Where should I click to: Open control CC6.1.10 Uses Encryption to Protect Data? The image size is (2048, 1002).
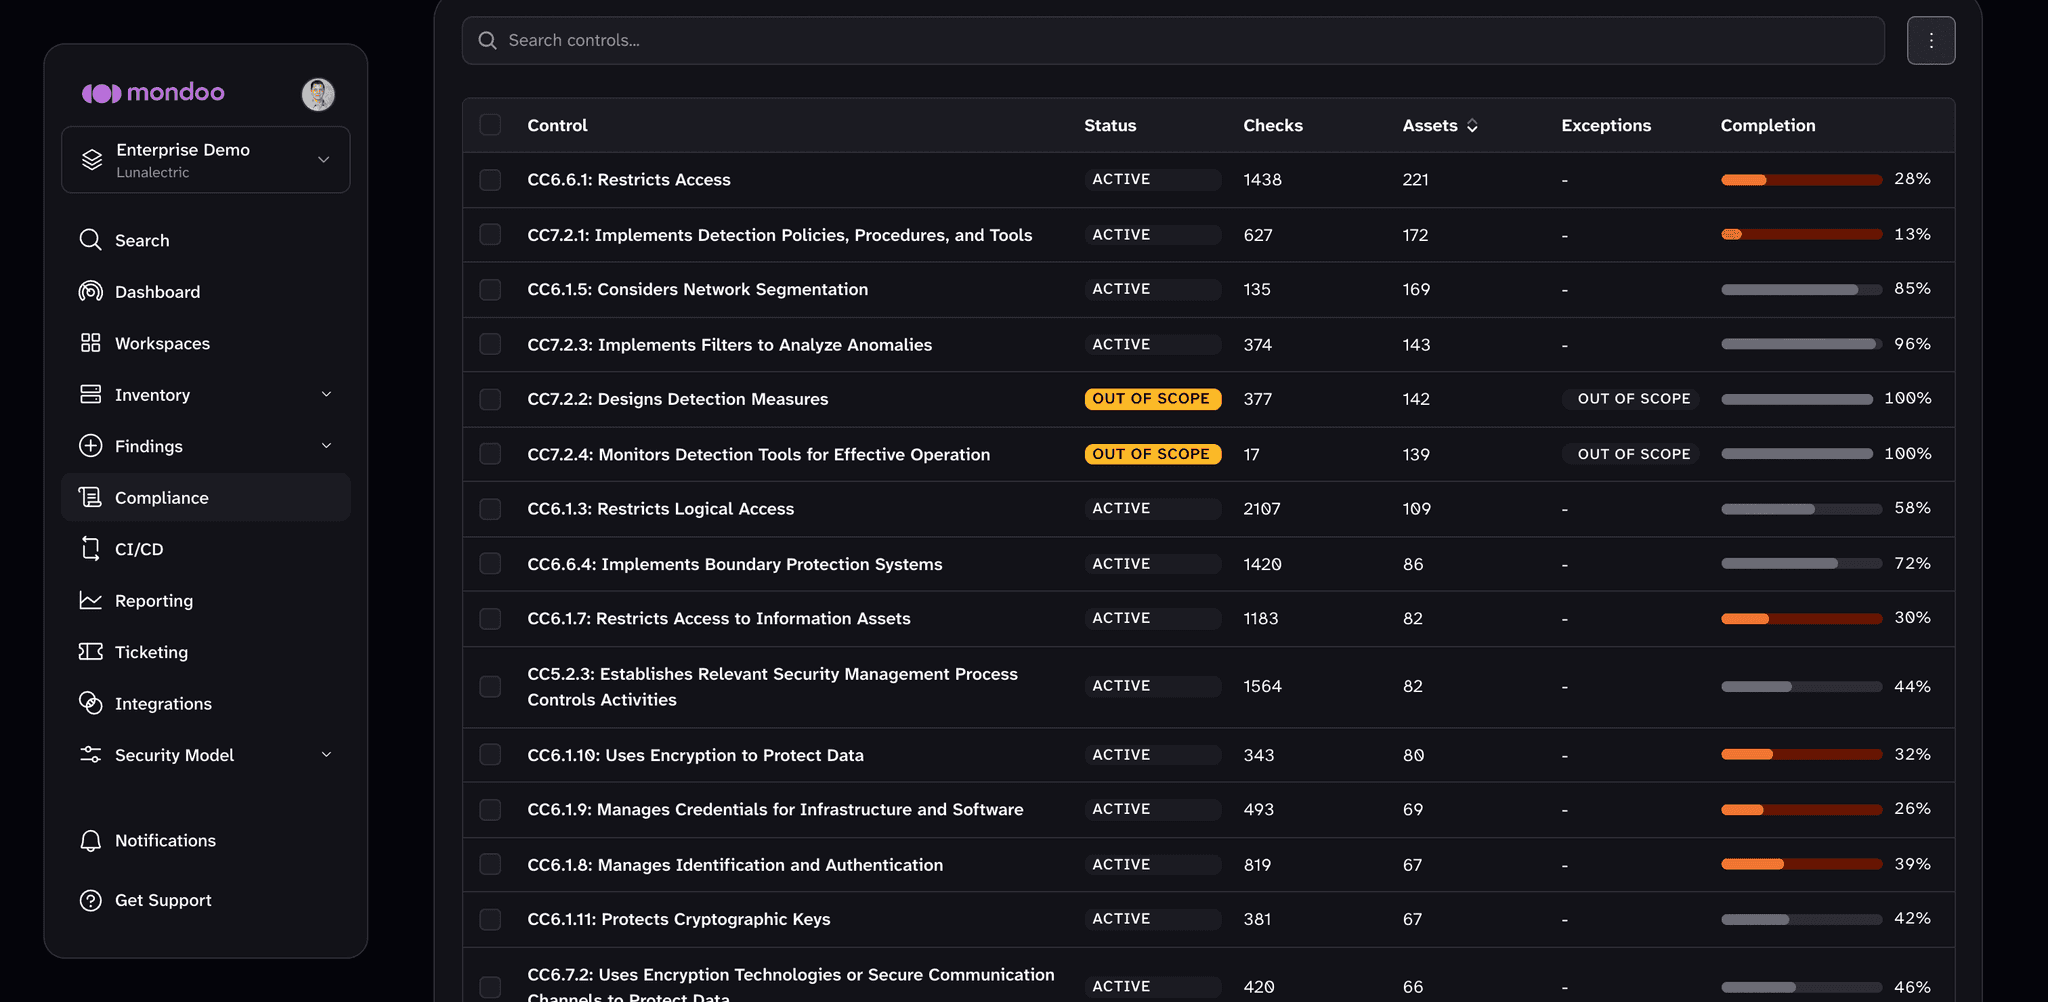(695, 755)
